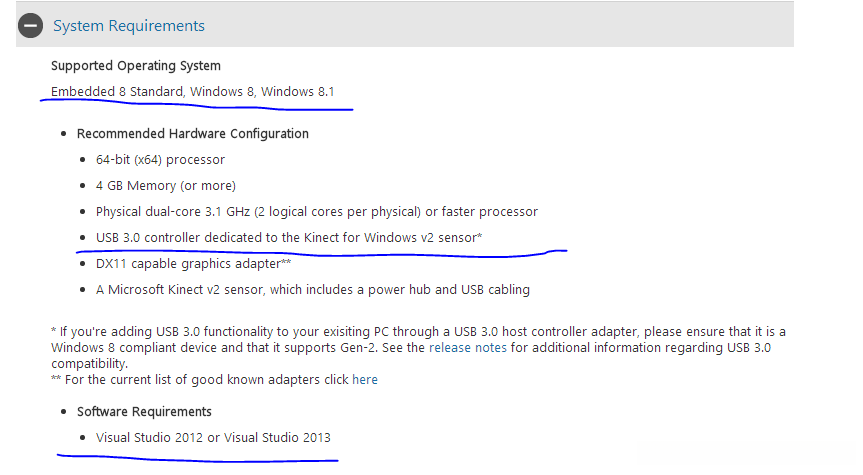Click the Supported Operating System heading
The width and height of the screenshot is (863, 475).
[136, 66]
